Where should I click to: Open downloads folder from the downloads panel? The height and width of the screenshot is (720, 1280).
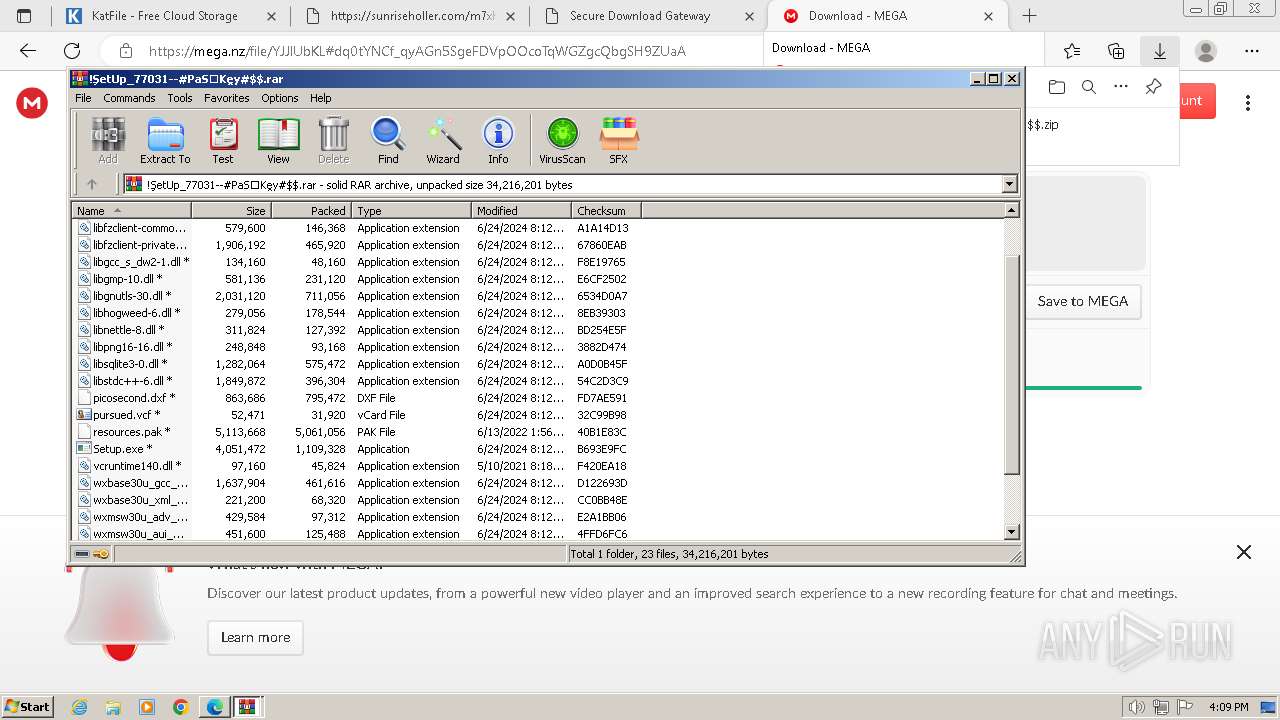point(1057,87)
